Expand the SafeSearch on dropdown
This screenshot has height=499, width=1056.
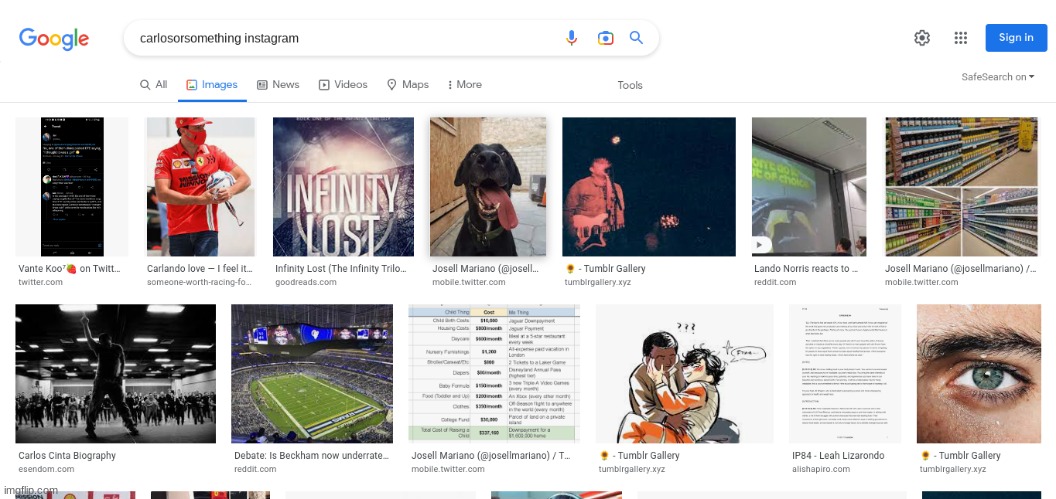point(1000,77)
